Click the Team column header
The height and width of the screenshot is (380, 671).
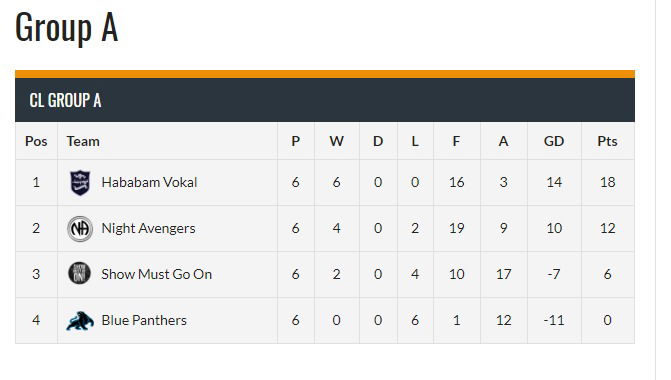83,141
